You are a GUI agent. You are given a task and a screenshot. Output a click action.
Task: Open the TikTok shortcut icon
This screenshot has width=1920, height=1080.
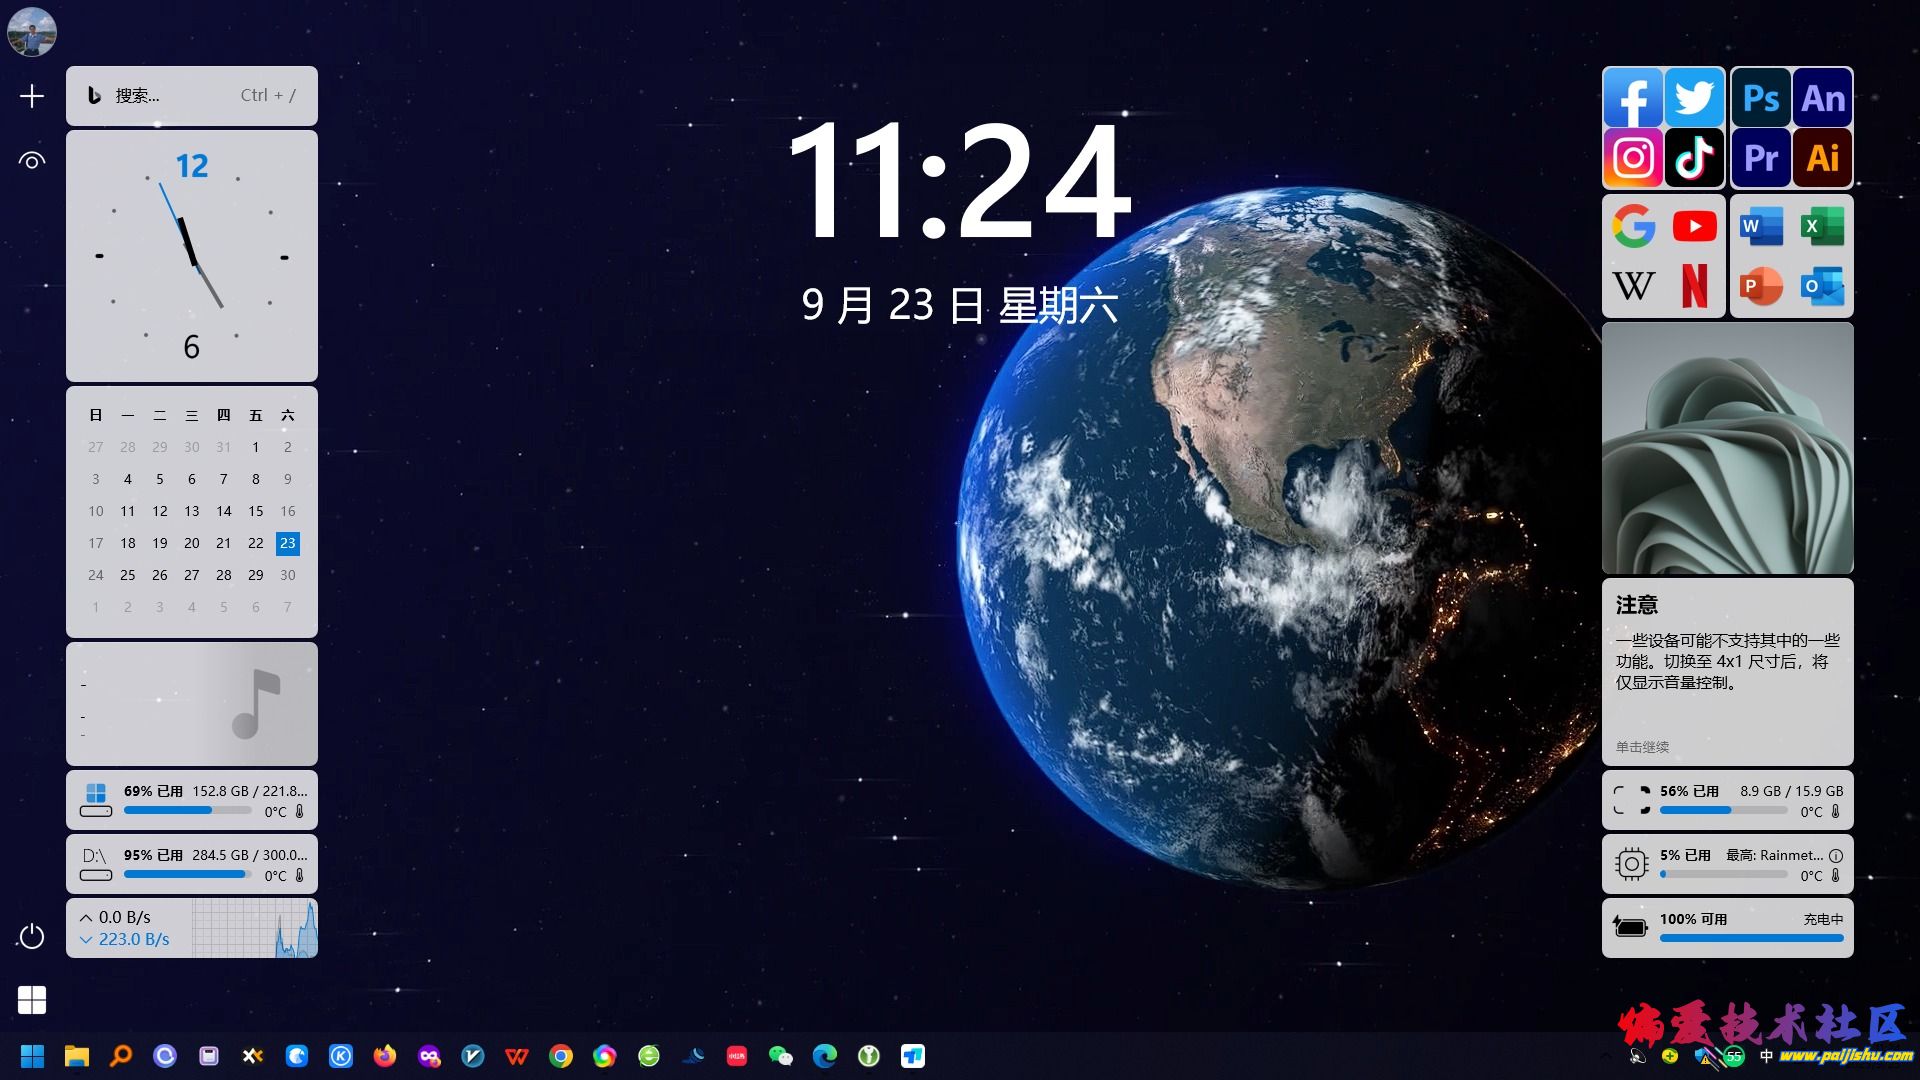pyautogui.click(x=1694, y=158)
